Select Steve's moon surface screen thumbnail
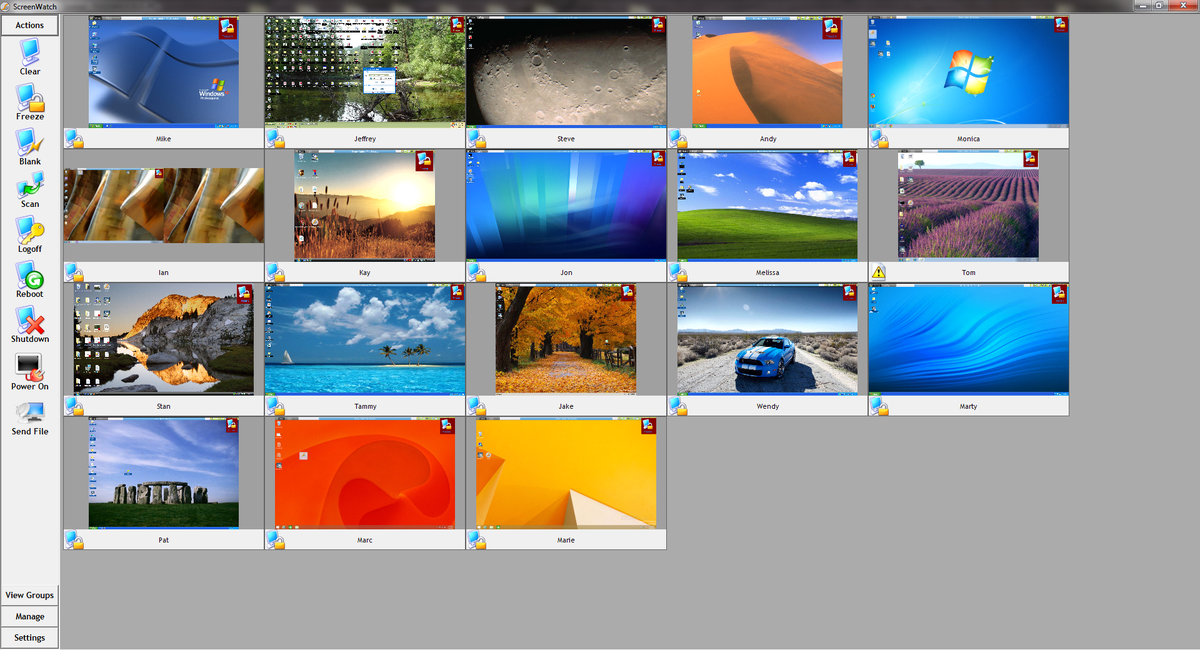Image resolution: width=1200 pixels, height=650 pixels. click(x=566, y=72)
